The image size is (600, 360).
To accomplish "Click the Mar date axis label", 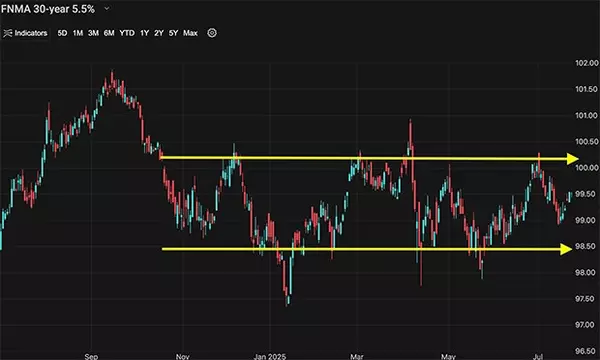I will (357, 357).
